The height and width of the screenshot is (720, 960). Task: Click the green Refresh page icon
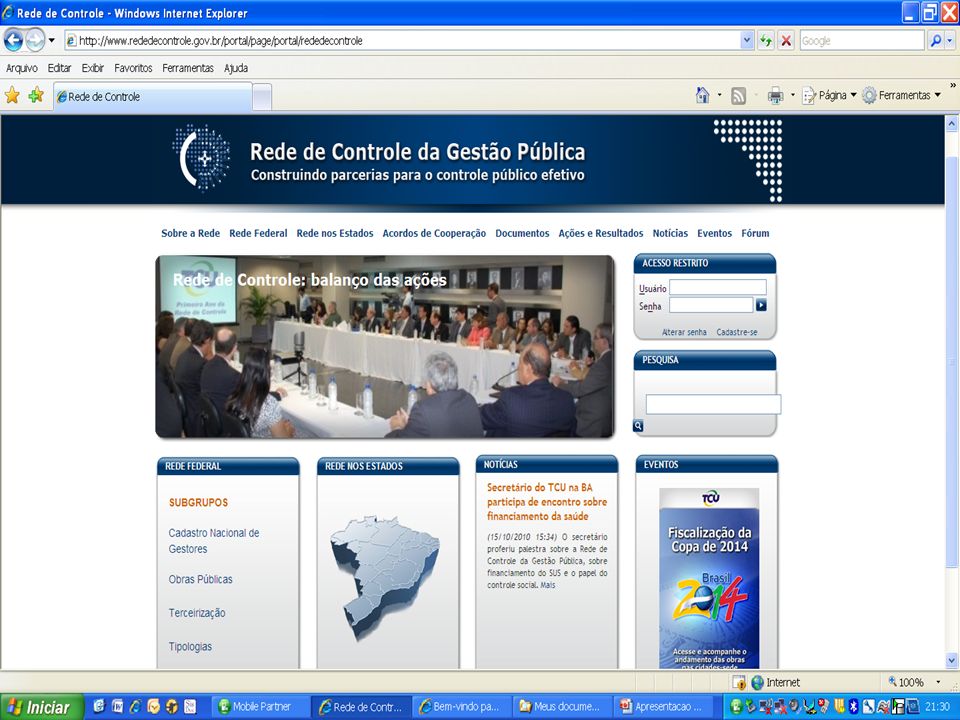click(766, 41)
